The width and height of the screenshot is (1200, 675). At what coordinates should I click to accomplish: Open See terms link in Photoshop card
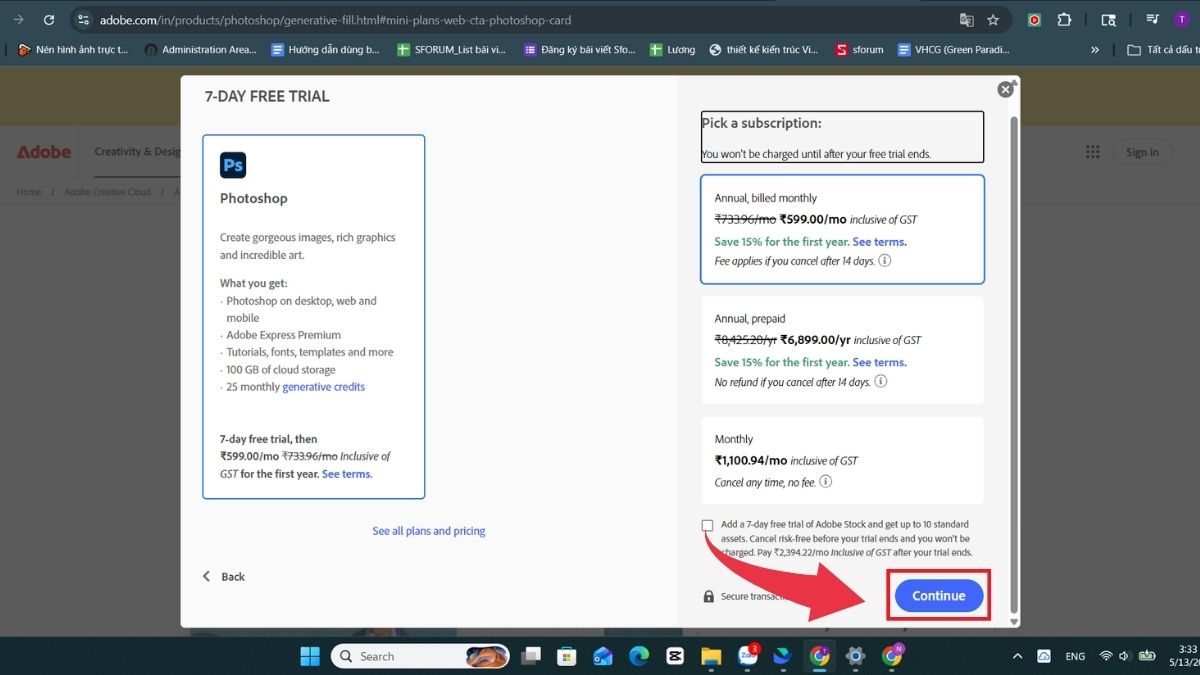point(347,474)
